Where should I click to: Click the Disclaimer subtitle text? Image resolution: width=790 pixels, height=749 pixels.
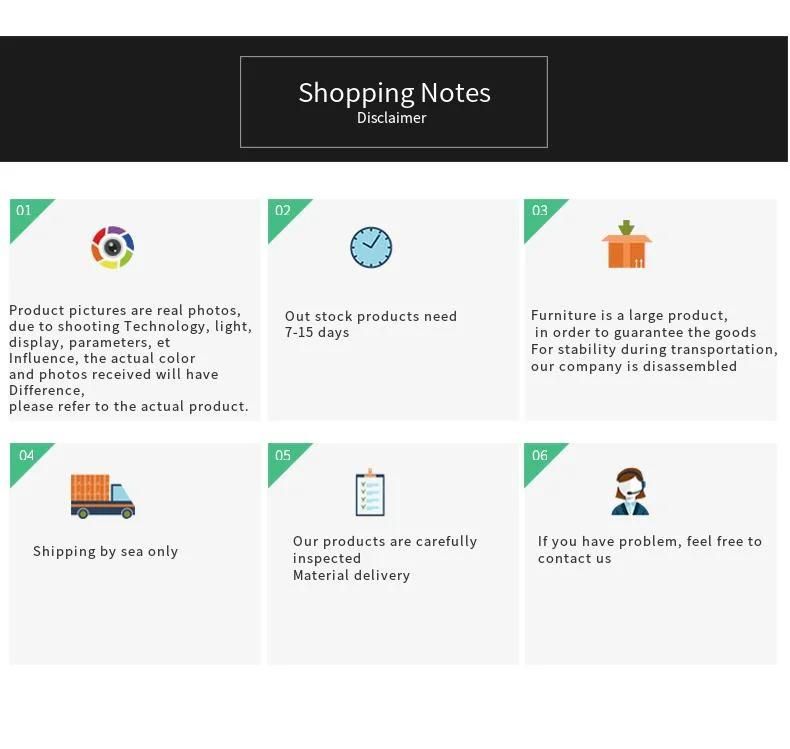pos(391,118)
